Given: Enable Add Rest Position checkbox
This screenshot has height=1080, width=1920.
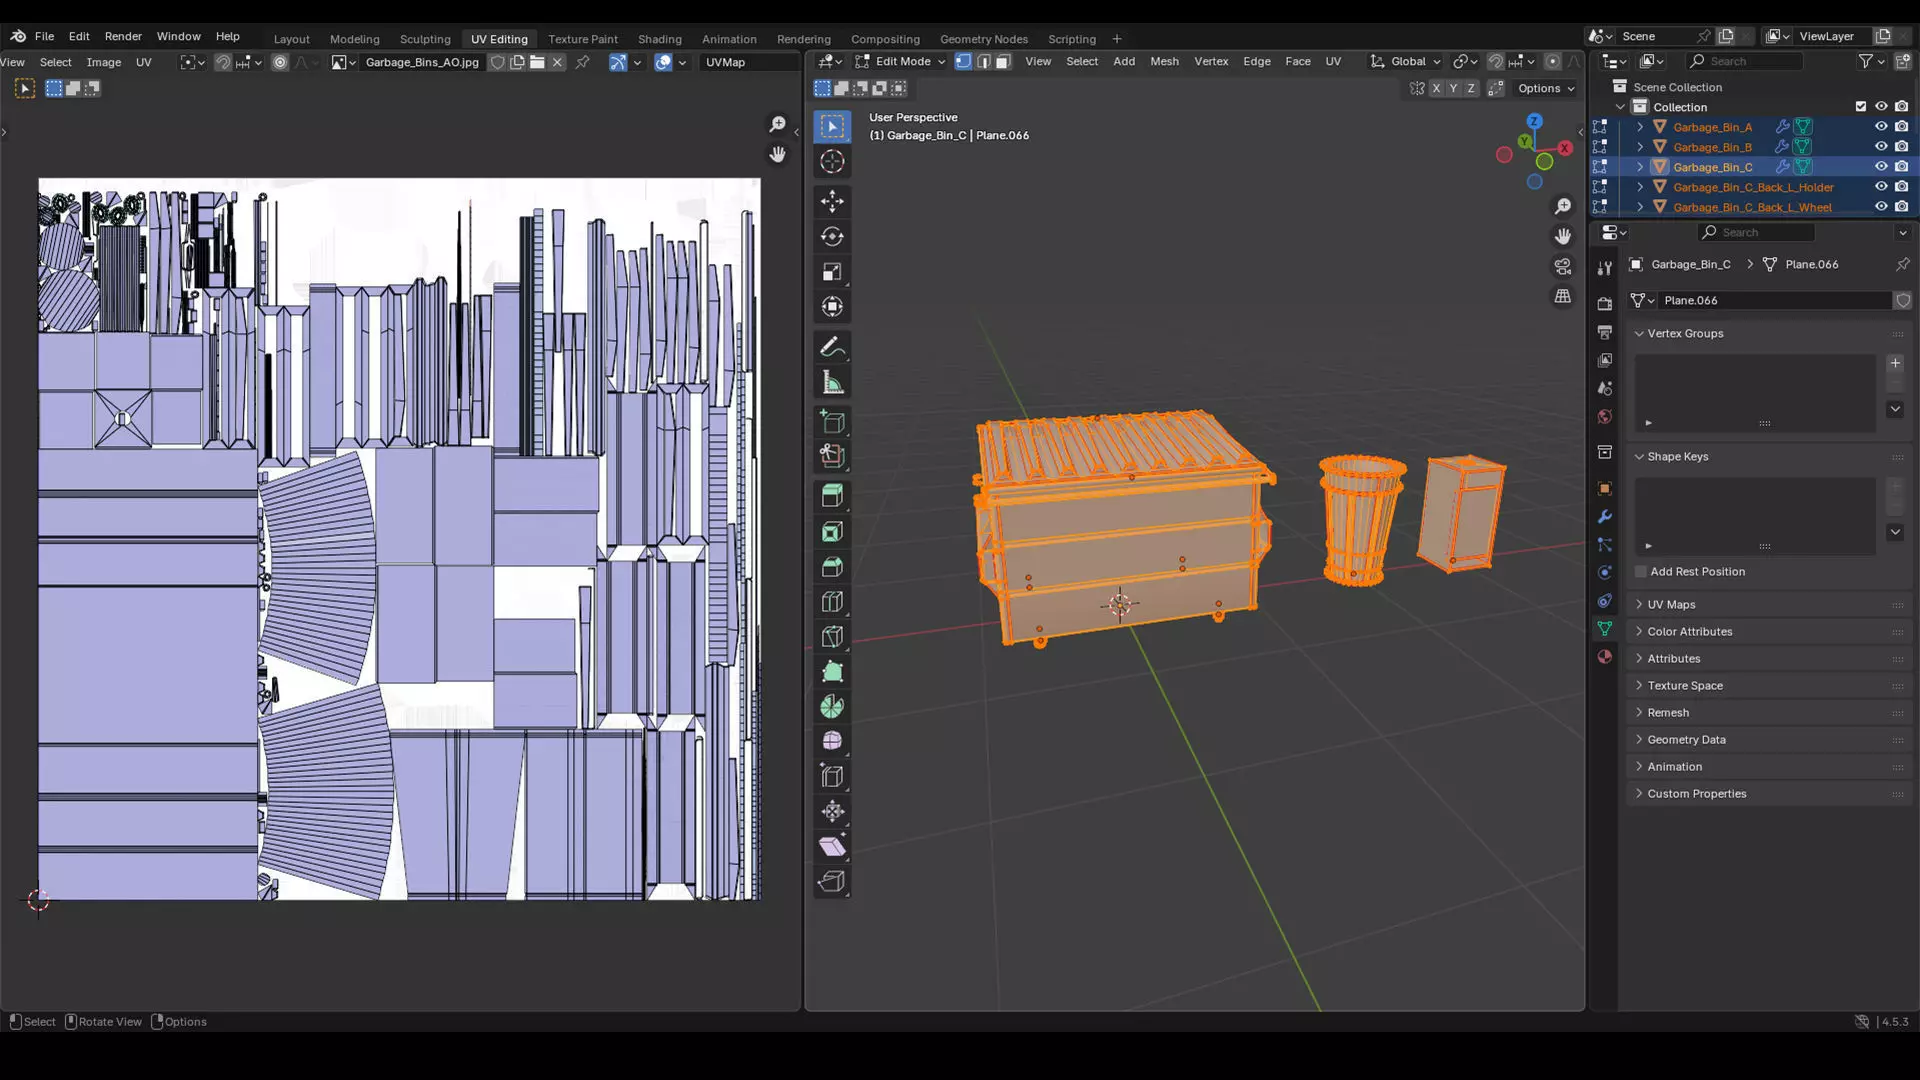Looking at the screenshot, I should (1641, 572).
